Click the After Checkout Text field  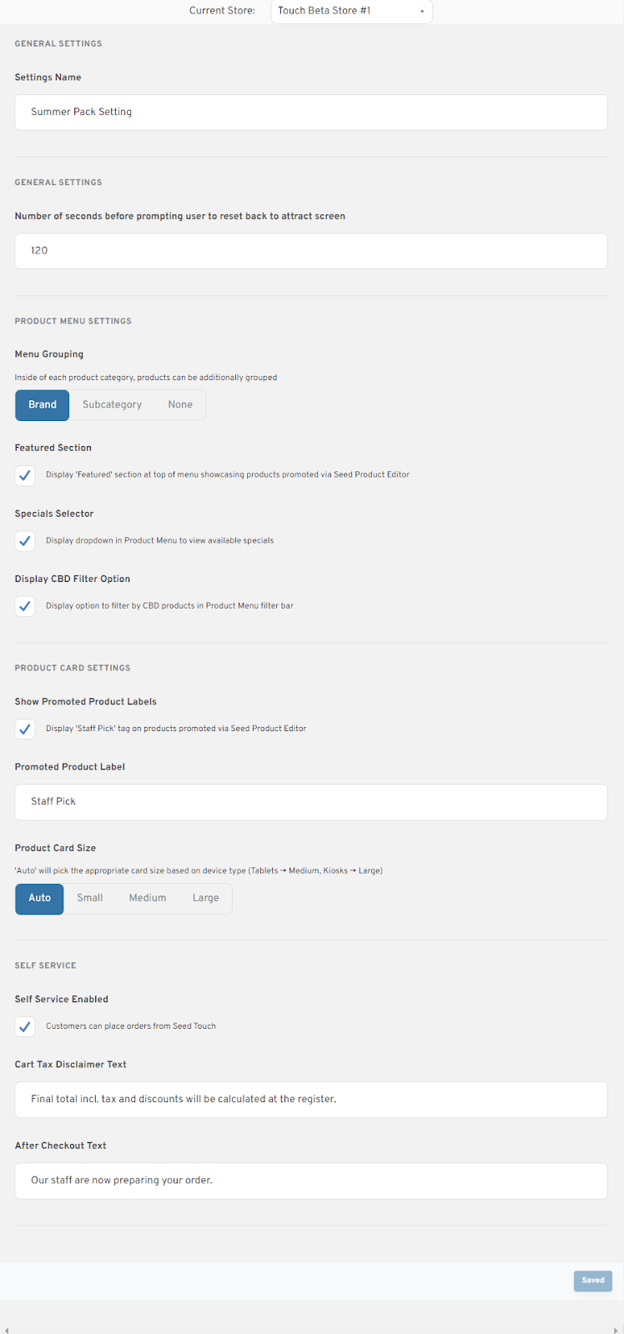(311, 1180)
